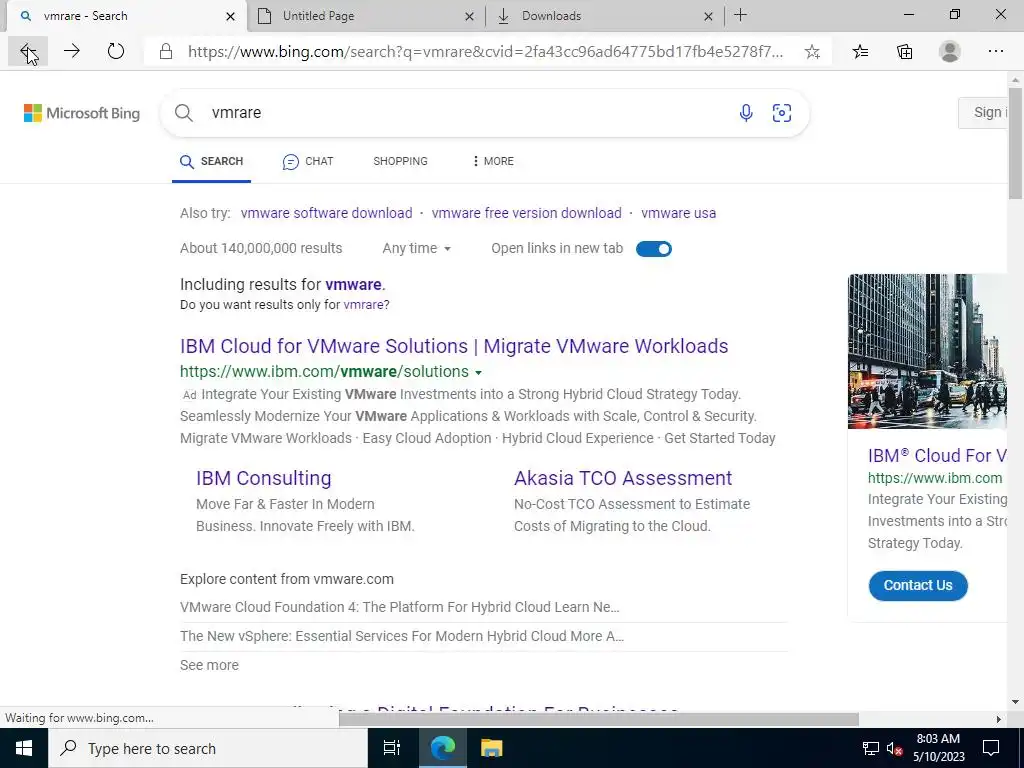Expand the Any time date filter
This screenshot has width=1024, height=768.
pos(417,248)
